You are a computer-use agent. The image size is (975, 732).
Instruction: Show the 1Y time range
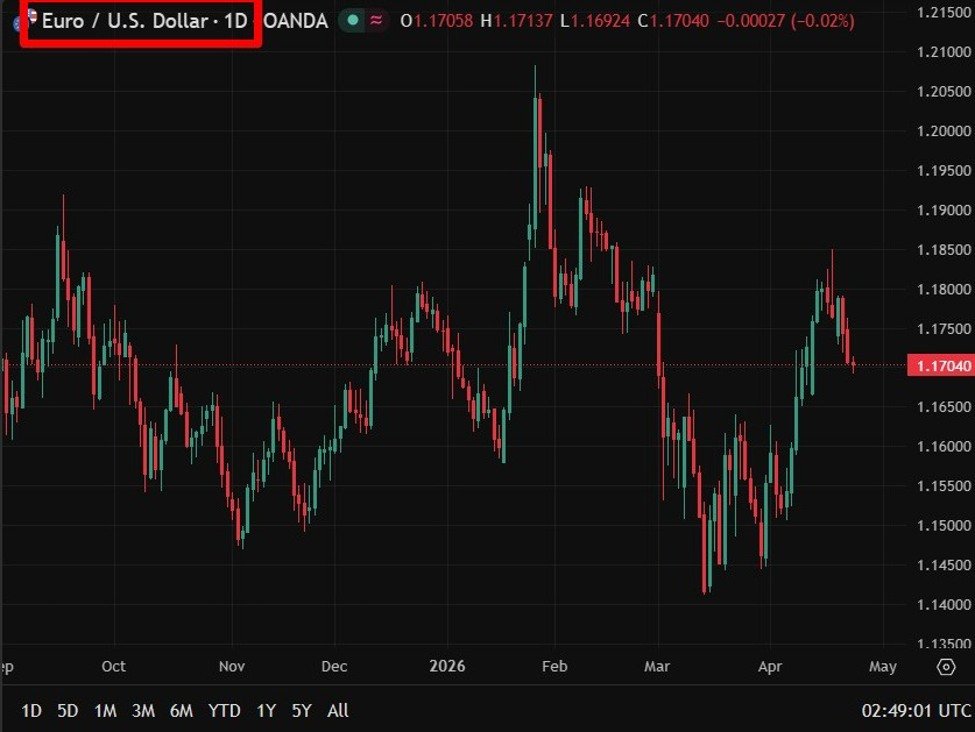point(266,711)
